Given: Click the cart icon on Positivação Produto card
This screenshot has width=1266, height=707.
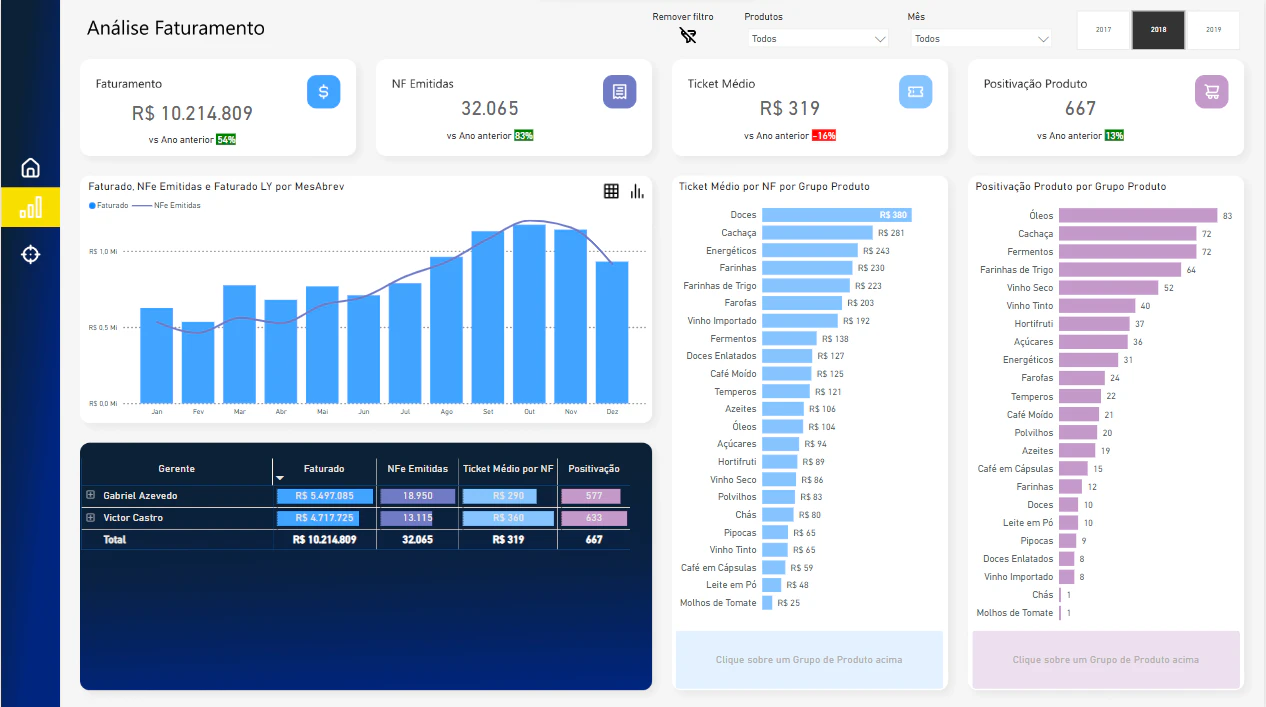Looking at the screenshot, I should [1211, 92].
